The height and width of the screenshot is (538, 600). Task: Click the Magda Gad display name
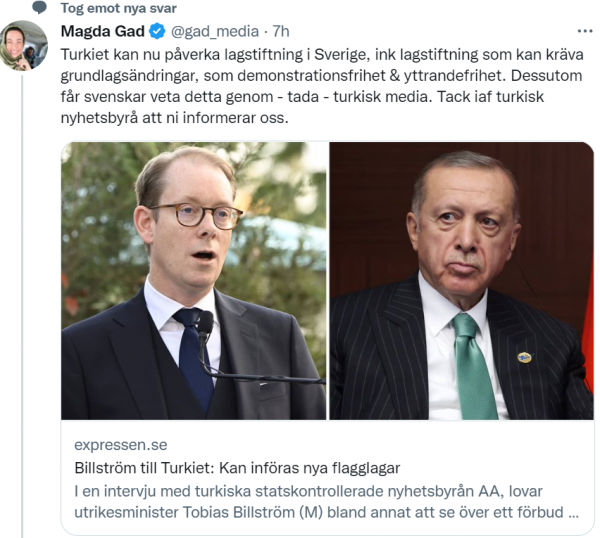(x=103, y=31)
